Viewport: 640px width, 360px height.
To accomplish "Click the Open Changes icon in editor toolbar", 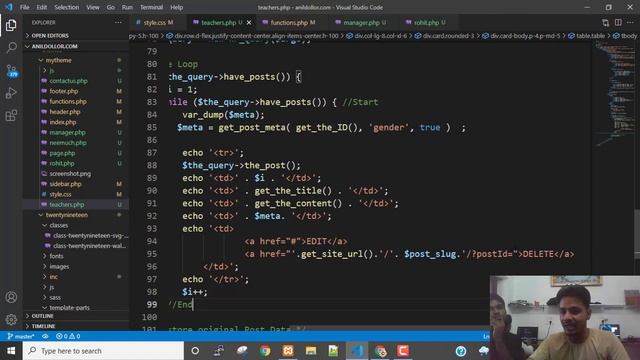I will [x=605, y=23].
